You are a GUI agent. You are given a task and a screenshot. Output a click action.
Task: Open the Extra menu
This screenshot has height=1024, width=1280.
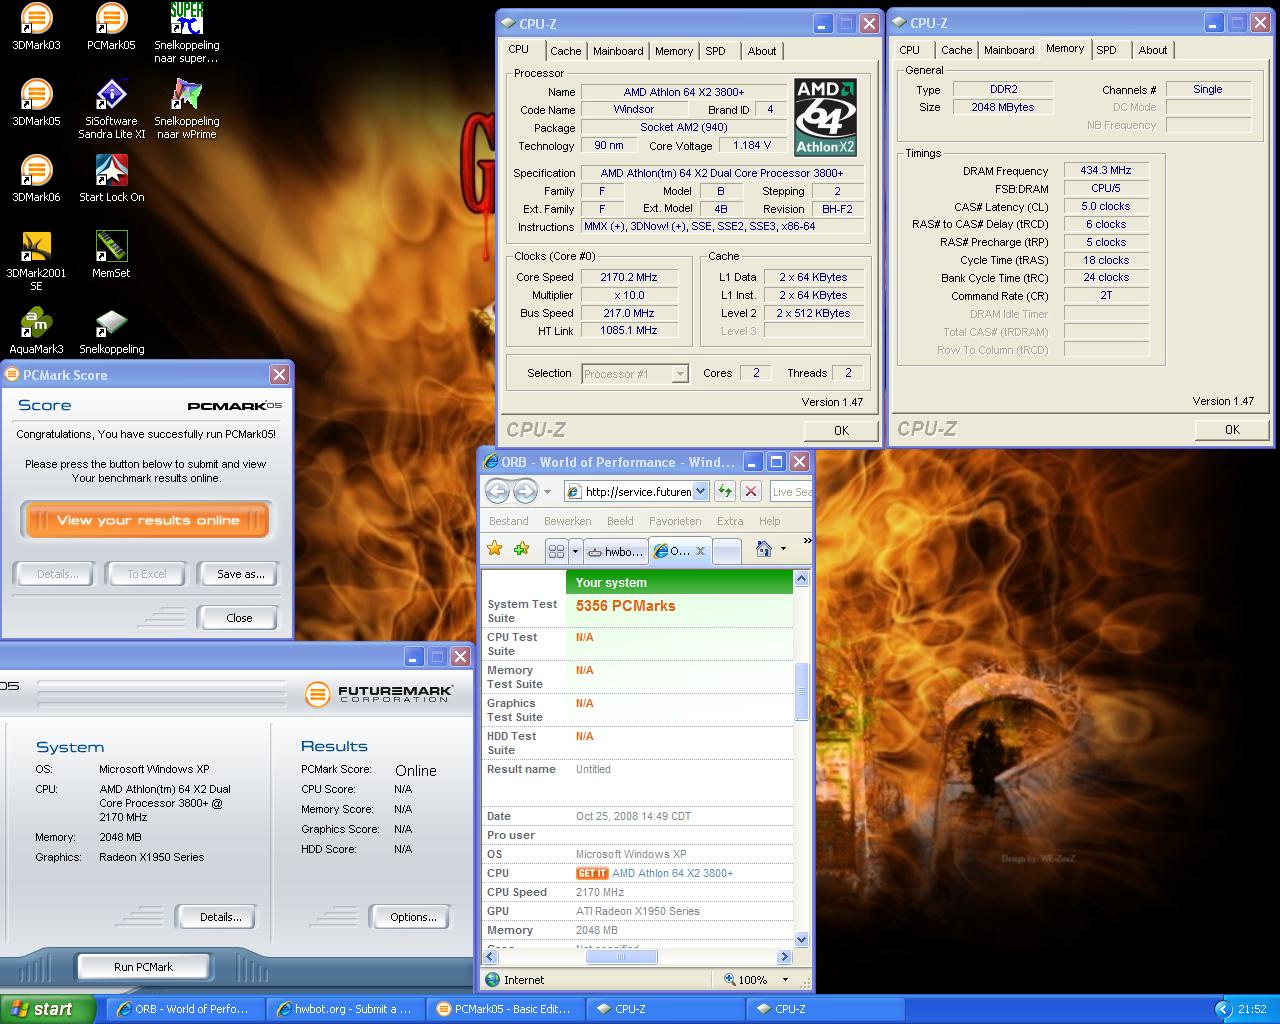(x=730, y=521)
